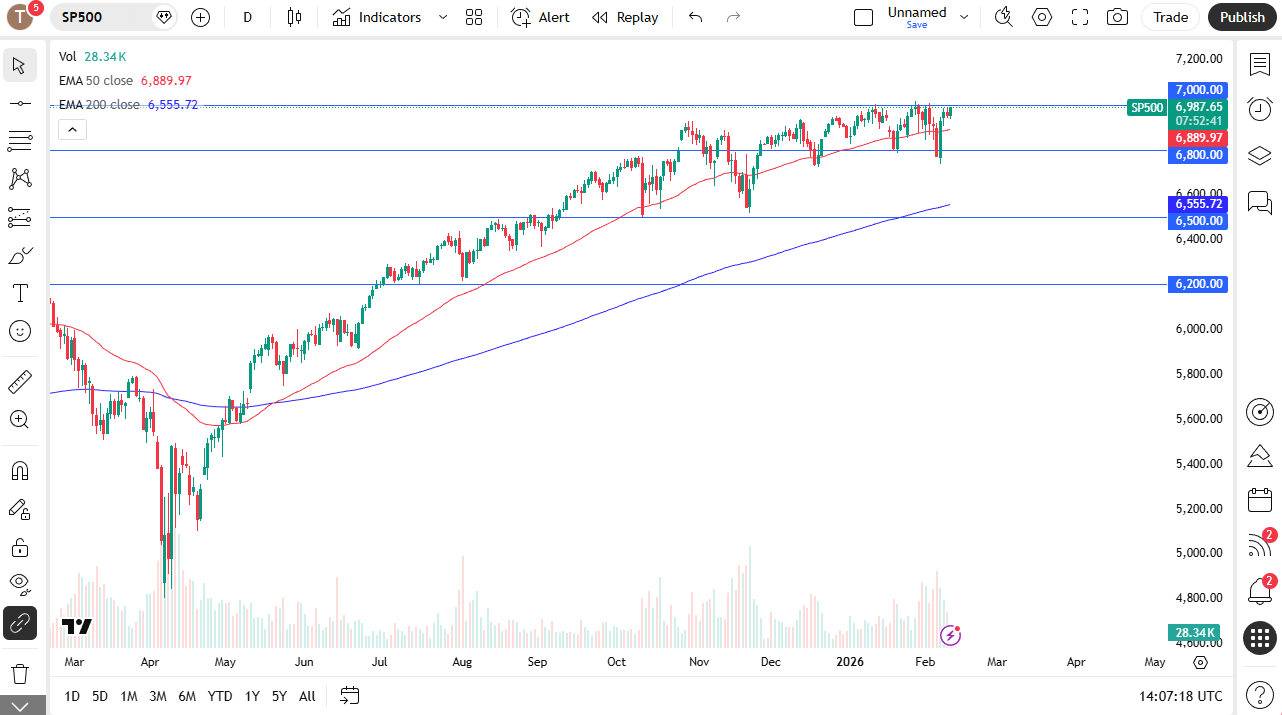This screenshot has height=715, width=1282.
Task: Open time zone menu at 14:07:18 UTC
Action: [x=1180, y=696]
